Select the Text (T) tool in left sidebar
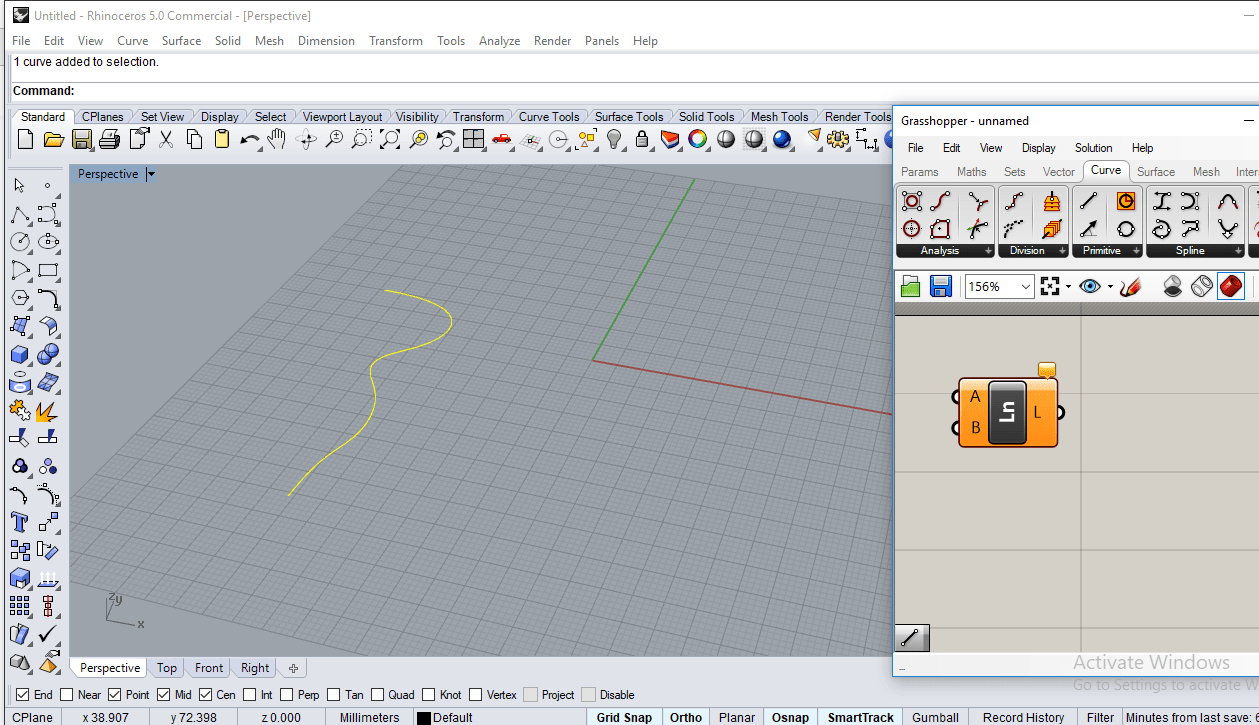The width and height of the screenshot is (1259, 725). [19, 522]
